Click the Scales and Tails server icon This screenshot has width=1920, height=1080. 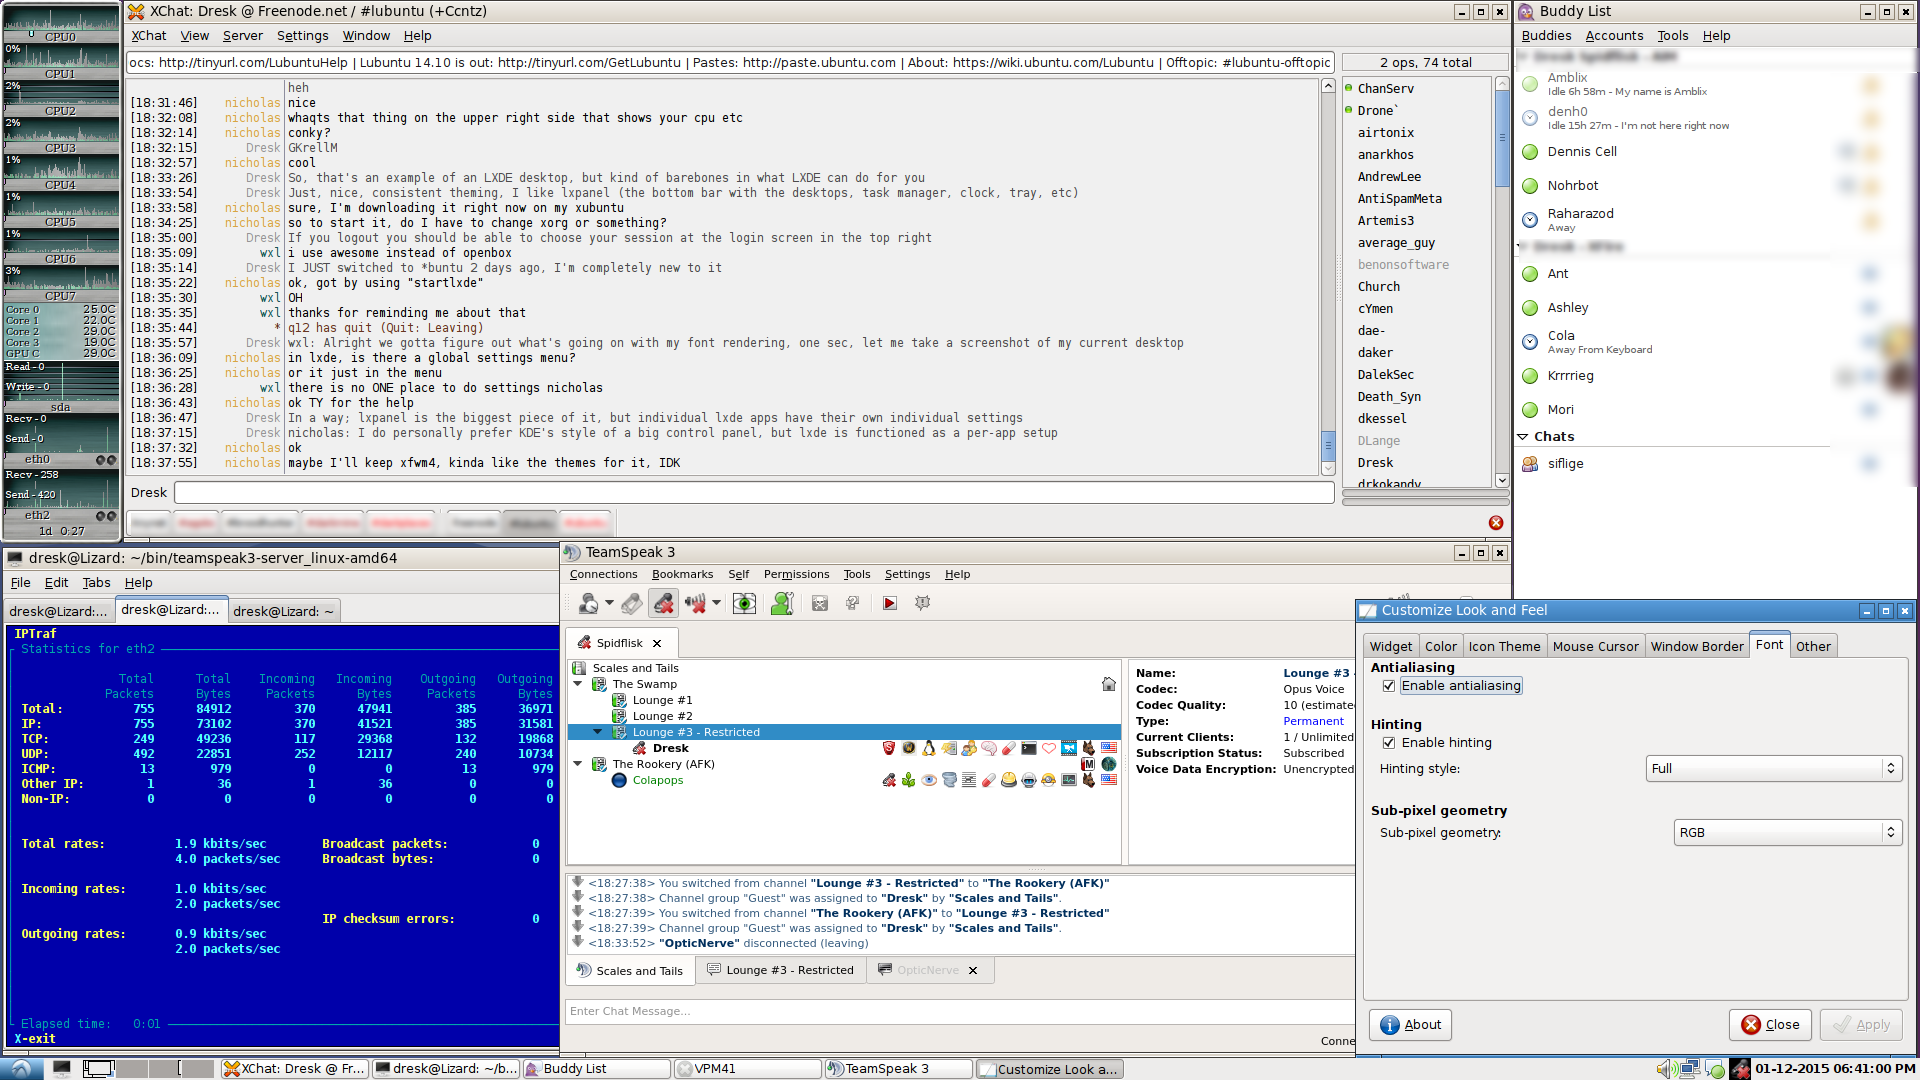[579, 668]
